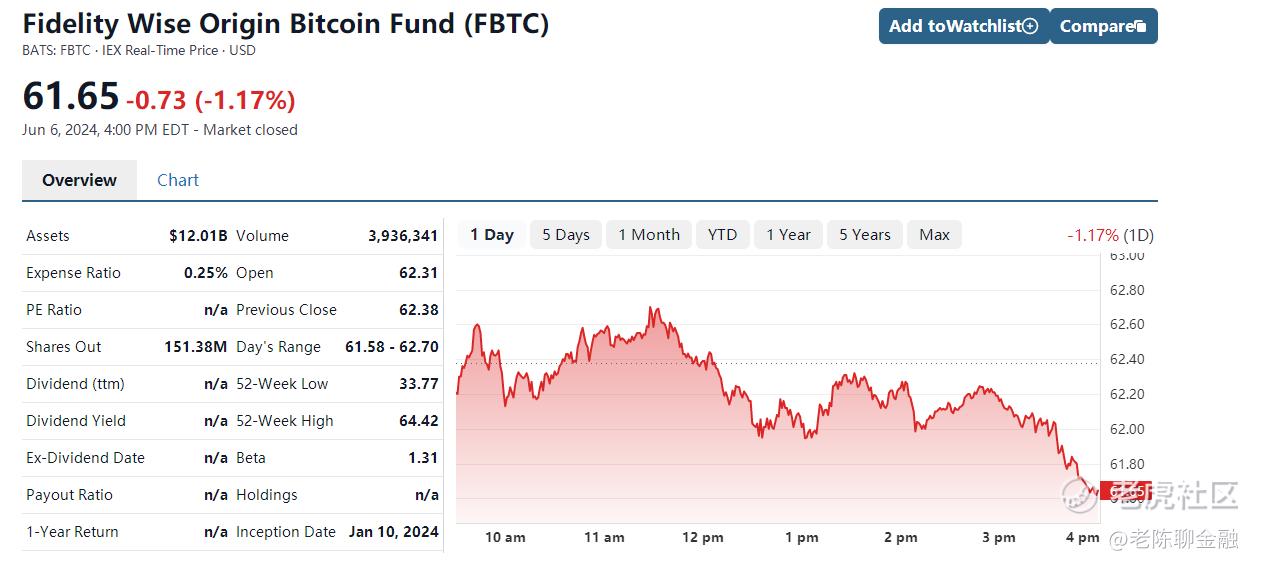1263x568 pixels.
Task: Show the Max chart range
Action: (935, 235)
